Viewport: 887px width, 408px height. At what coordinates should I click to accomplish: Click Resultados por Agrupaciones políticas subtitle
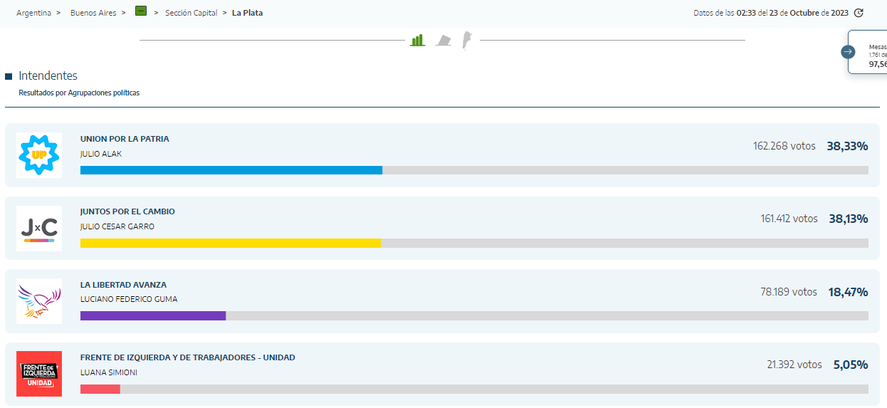[79, 93]
